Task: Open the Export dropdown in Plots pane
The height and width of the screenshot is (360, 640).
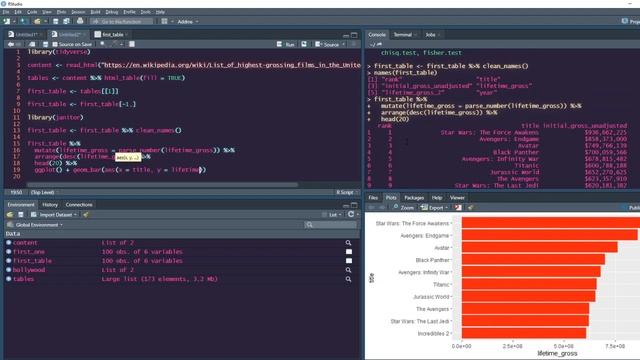Action: (435, 208)
